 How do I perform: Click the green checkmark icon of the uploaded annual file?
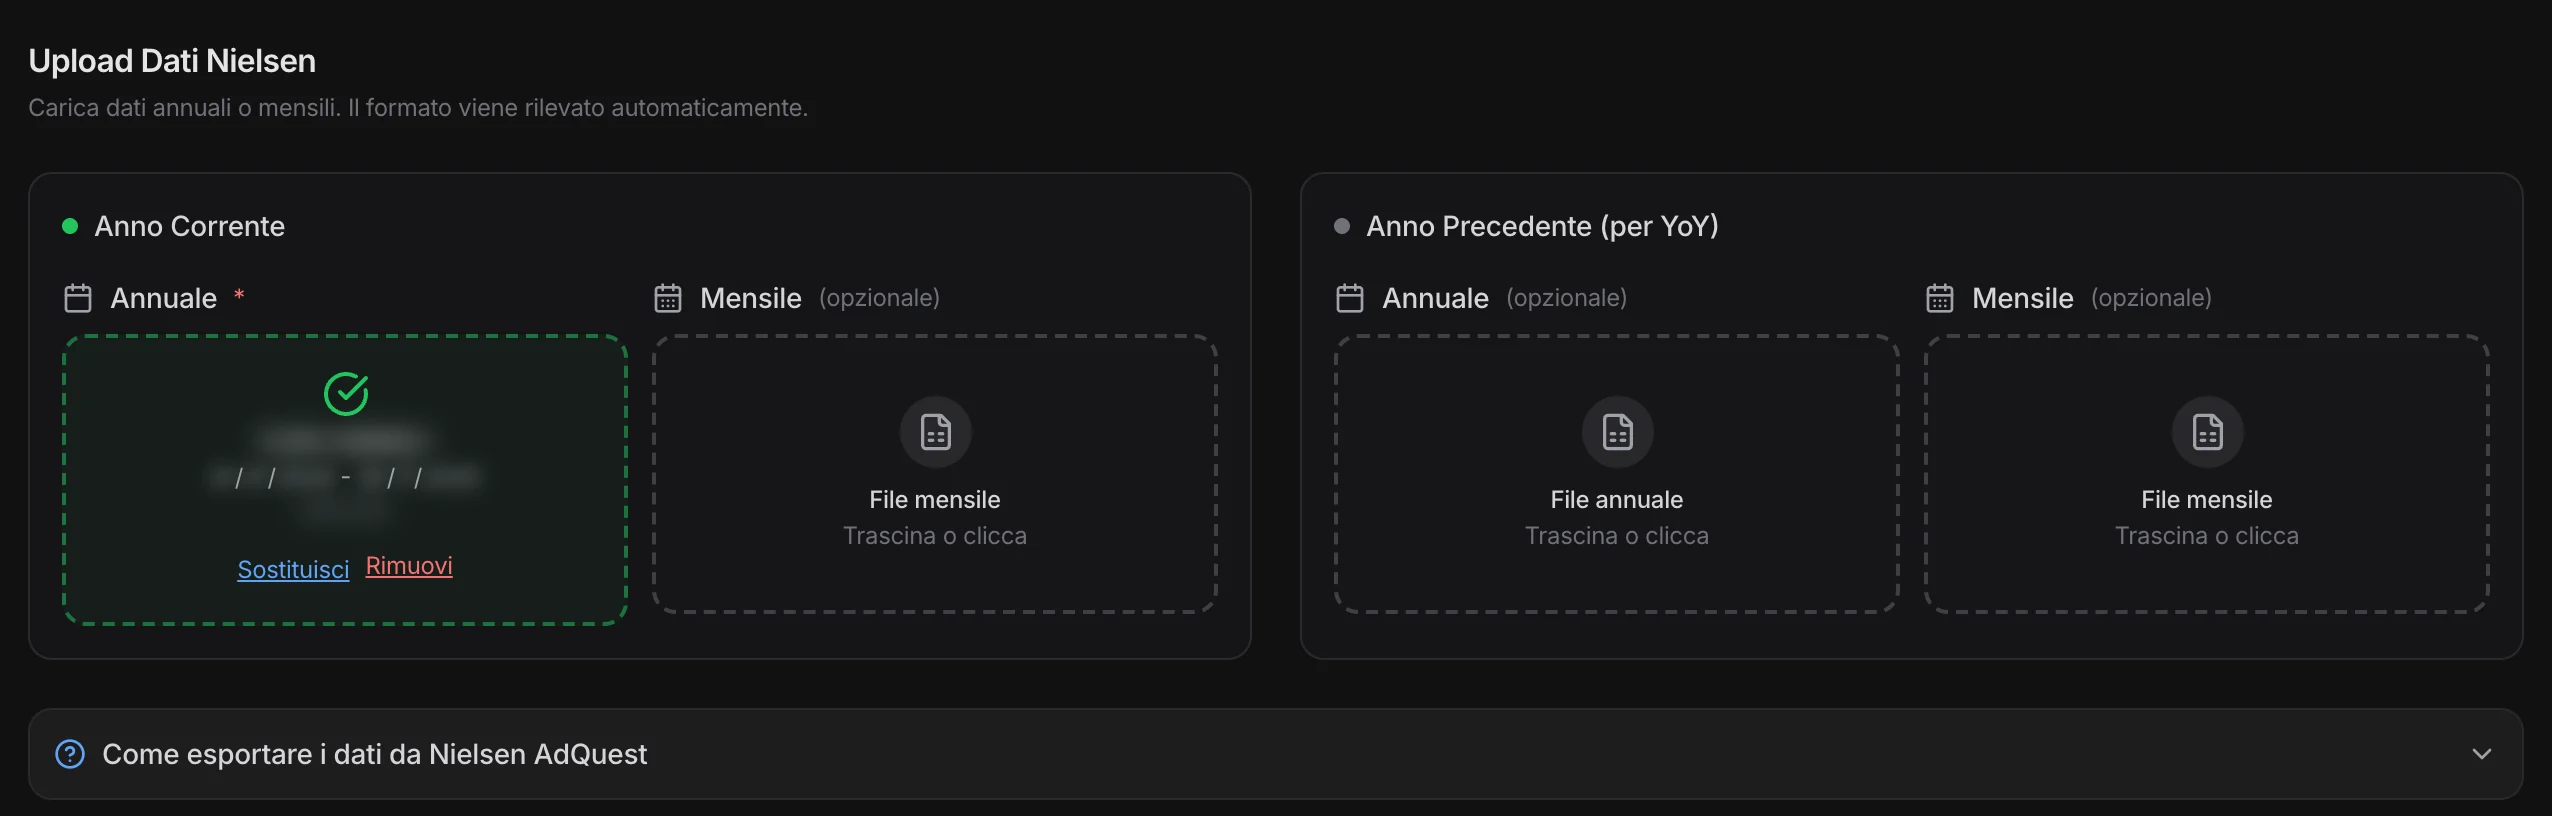point(346,394)
